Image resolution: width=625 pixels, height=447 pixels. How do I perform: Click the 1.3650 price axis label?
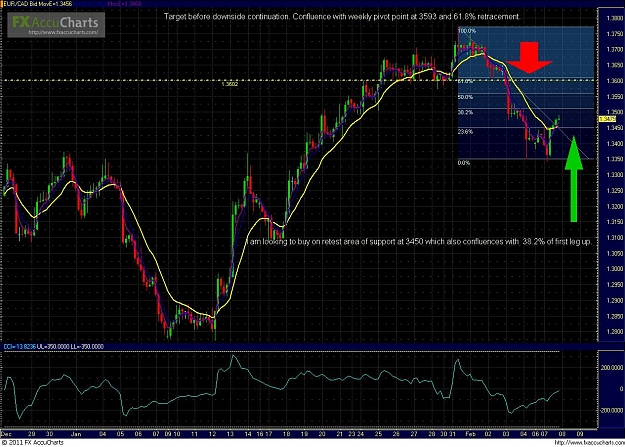pyautogui.click(x=614, y=65)
